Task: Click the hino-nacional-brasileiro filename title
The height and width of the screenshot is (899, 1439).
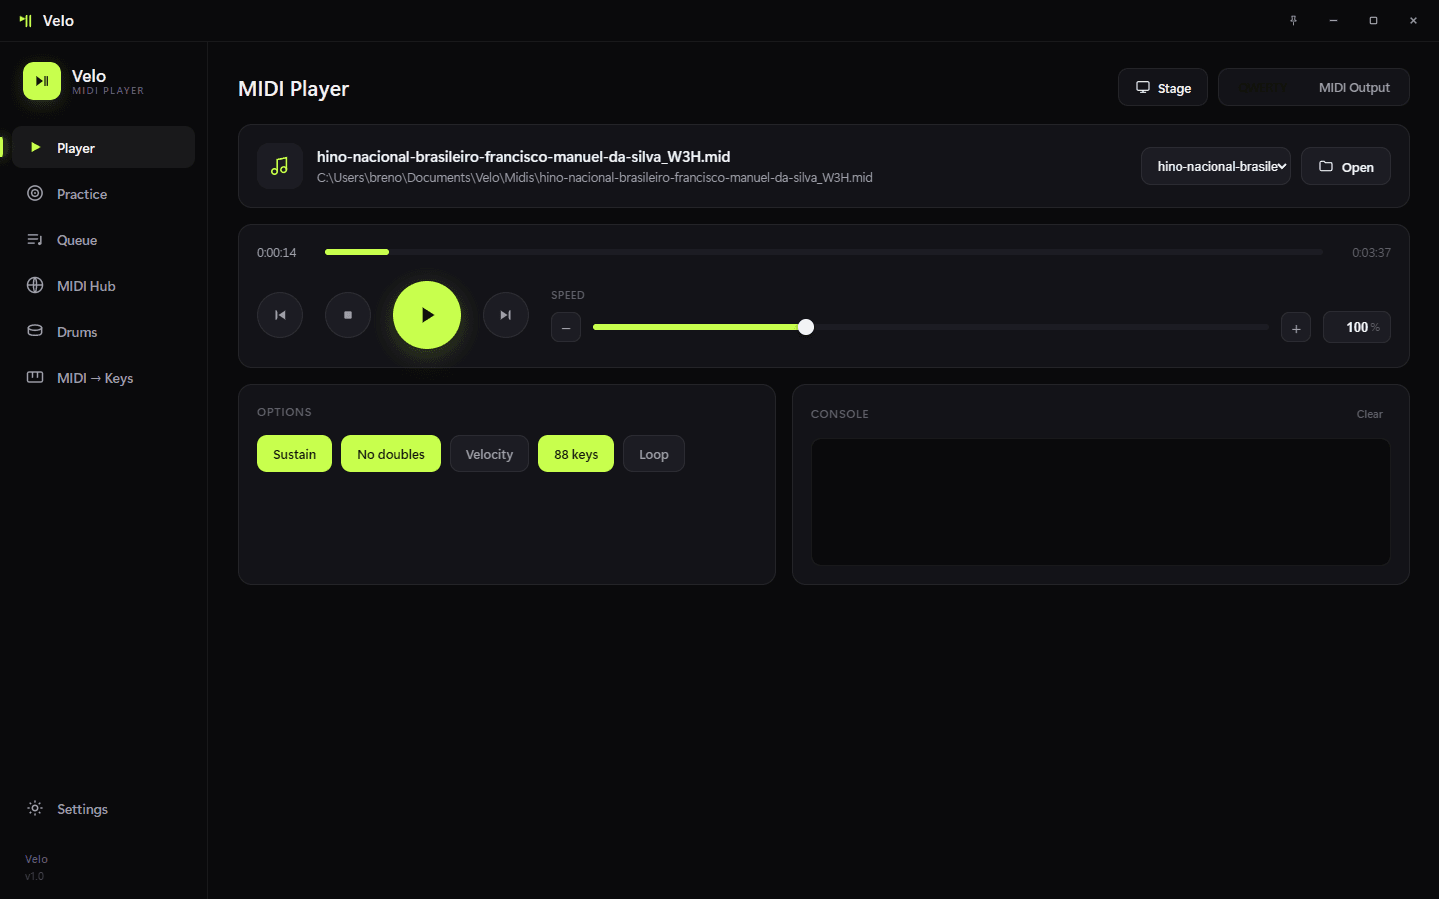Action: (523, 156)
